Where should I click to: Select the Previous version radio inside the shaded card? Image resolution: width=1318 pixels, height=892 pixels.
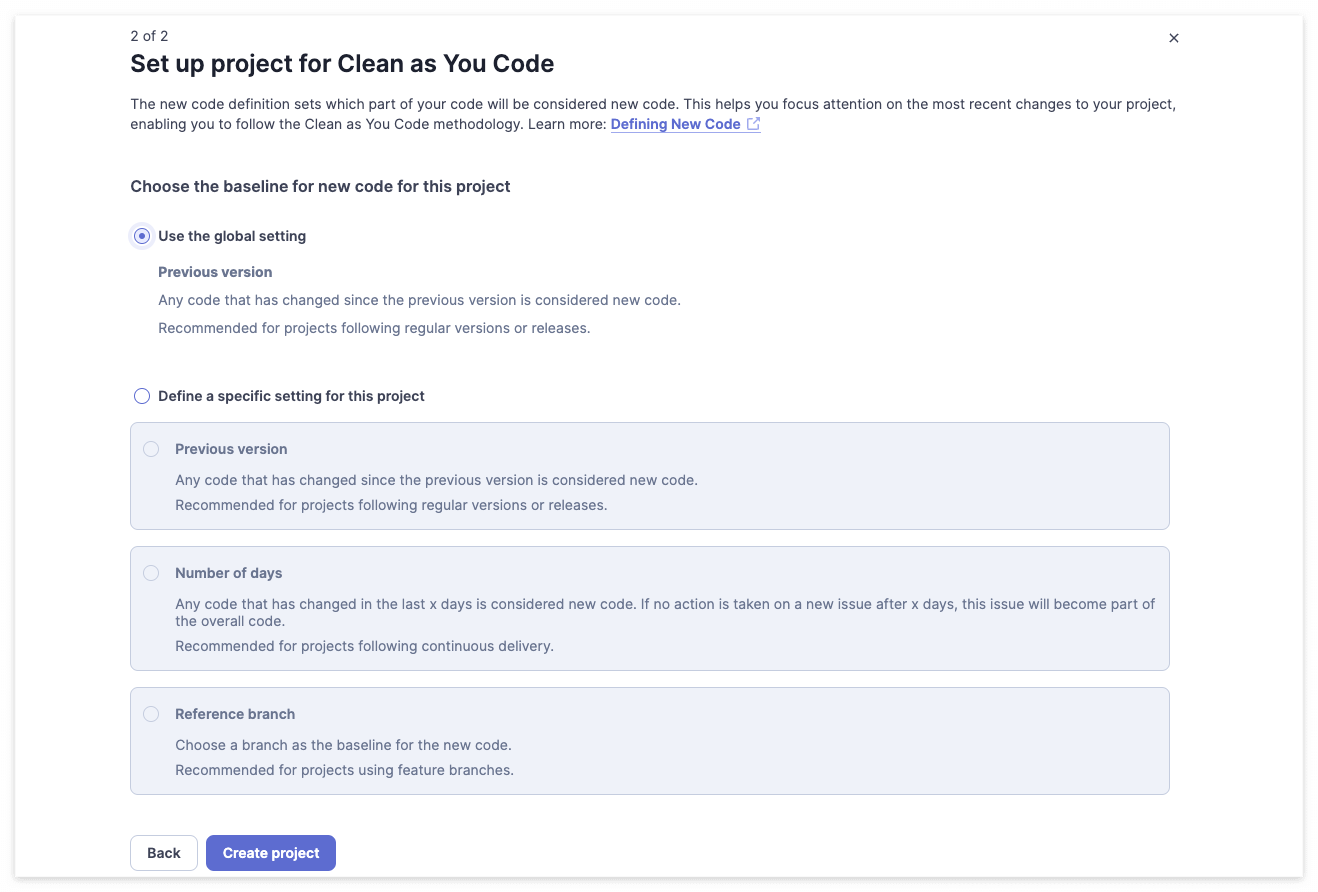click(151, 449)
